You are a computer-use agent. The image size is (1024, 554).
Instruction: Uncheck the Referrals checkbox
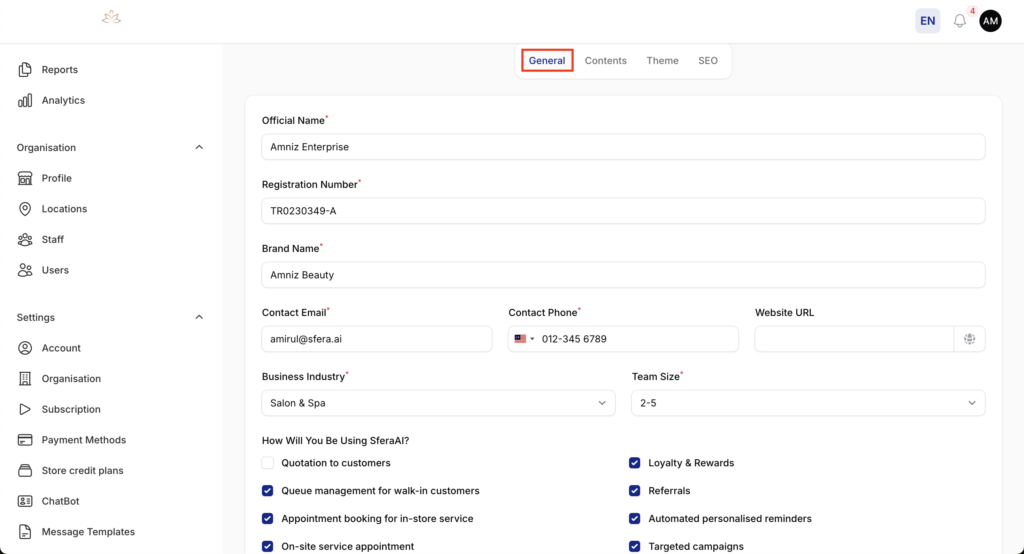(635, 491)
